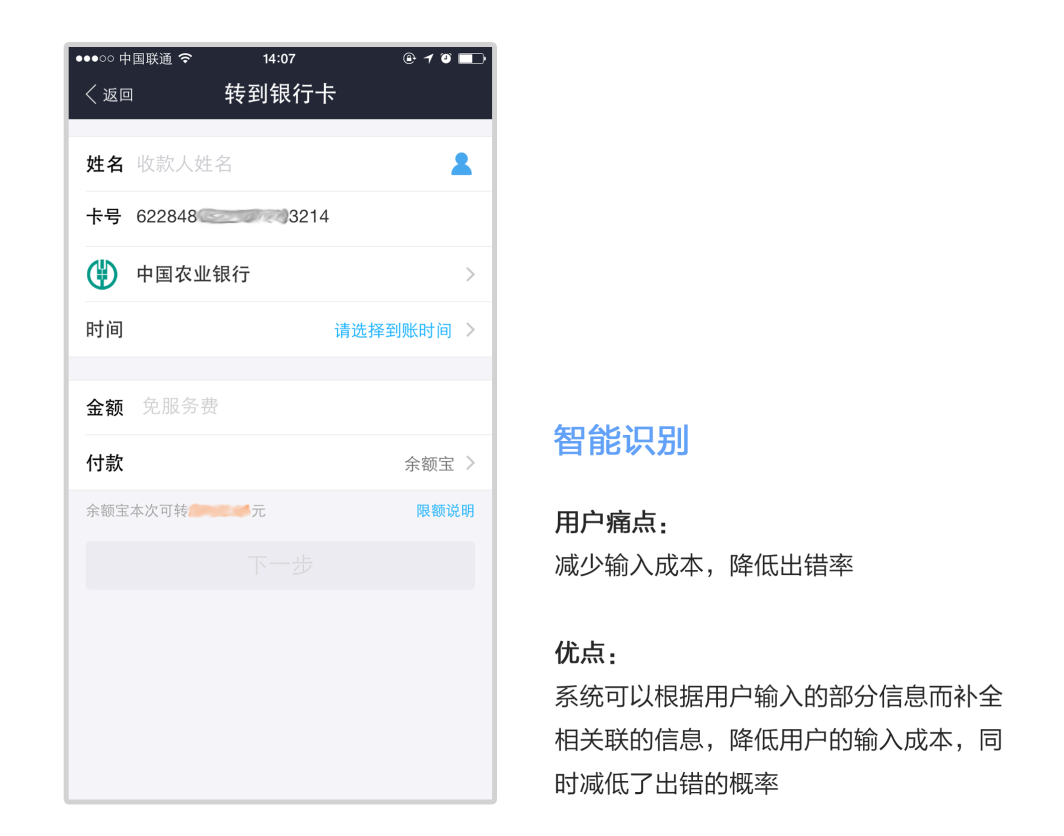Tap the rotation lock status icon
The height and width of the screenshot is (836, 1064).
[409, 58]
